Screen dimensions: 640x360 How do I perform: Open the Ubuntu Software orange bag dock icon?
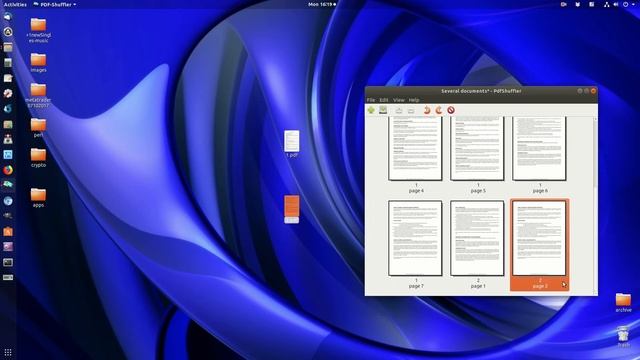(8, 231)
